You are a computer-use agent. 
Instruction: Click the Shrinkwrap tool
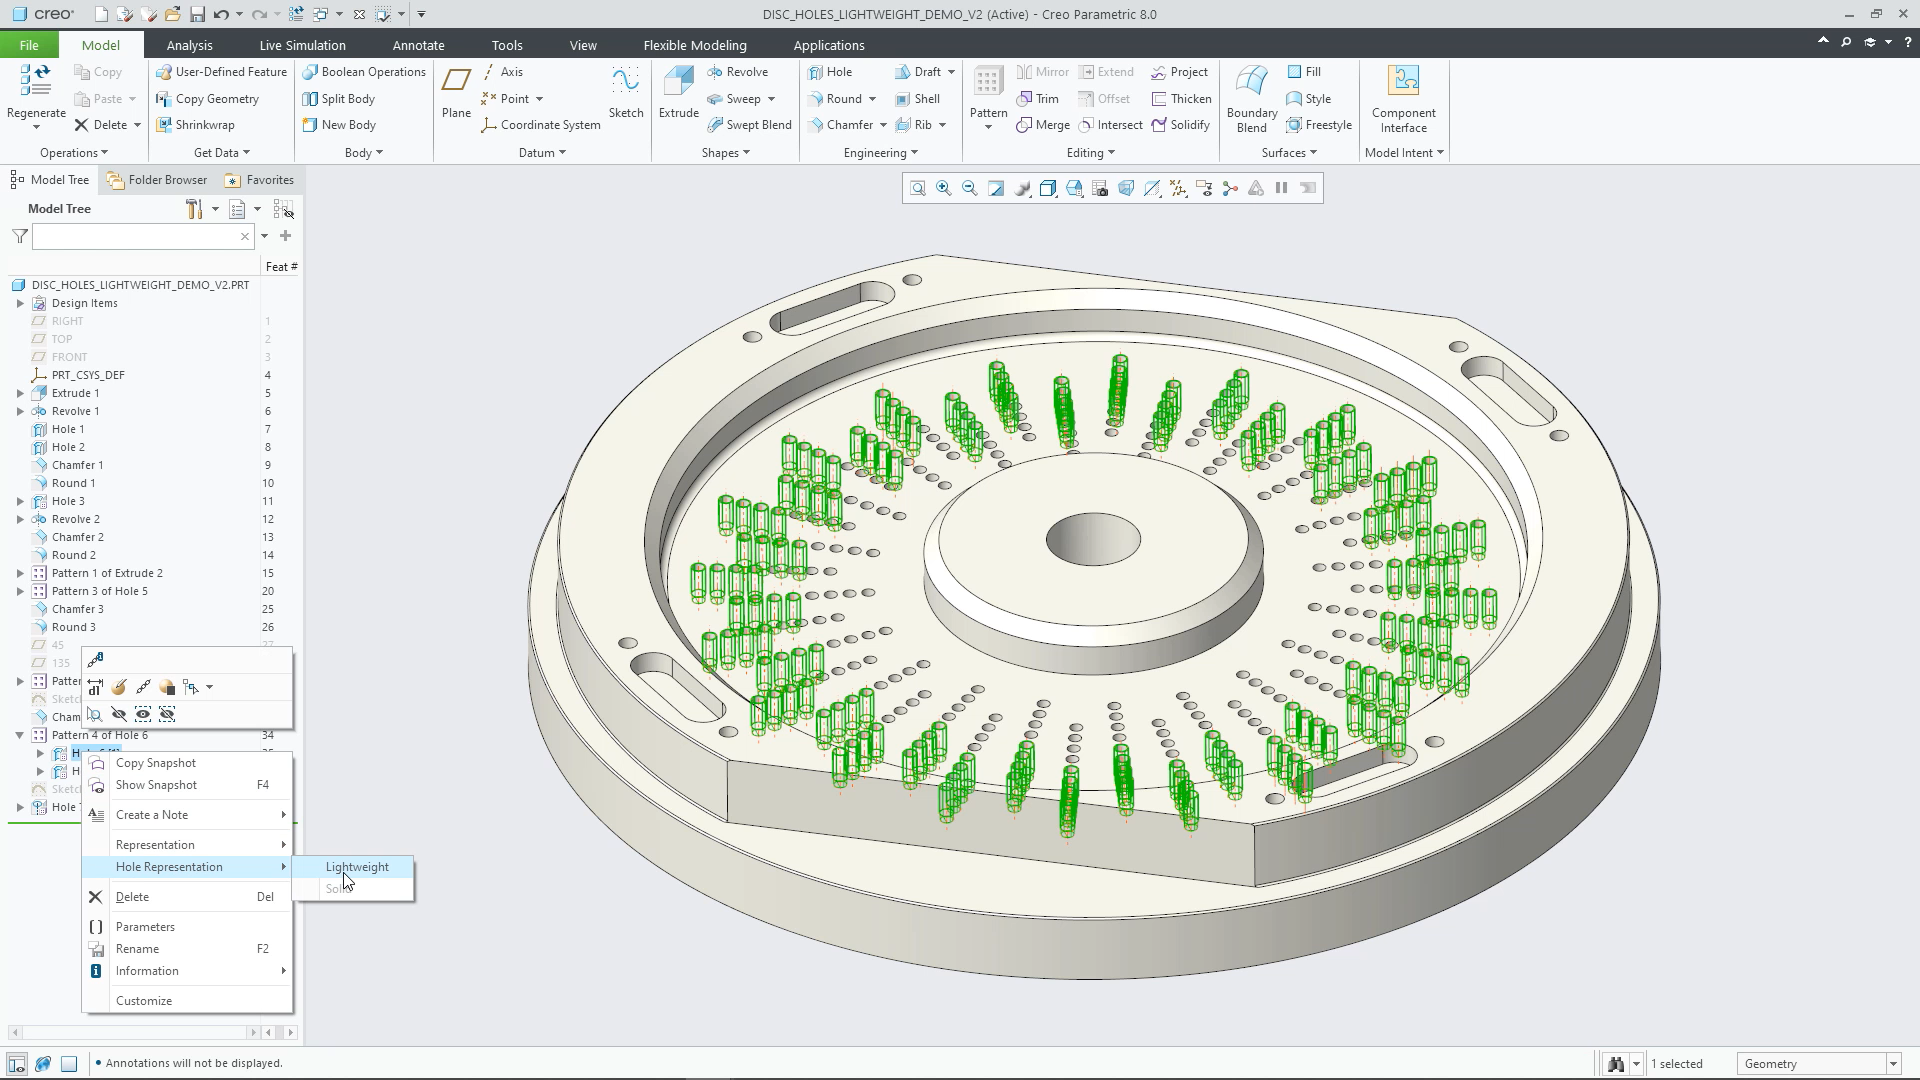click(195, 125)
